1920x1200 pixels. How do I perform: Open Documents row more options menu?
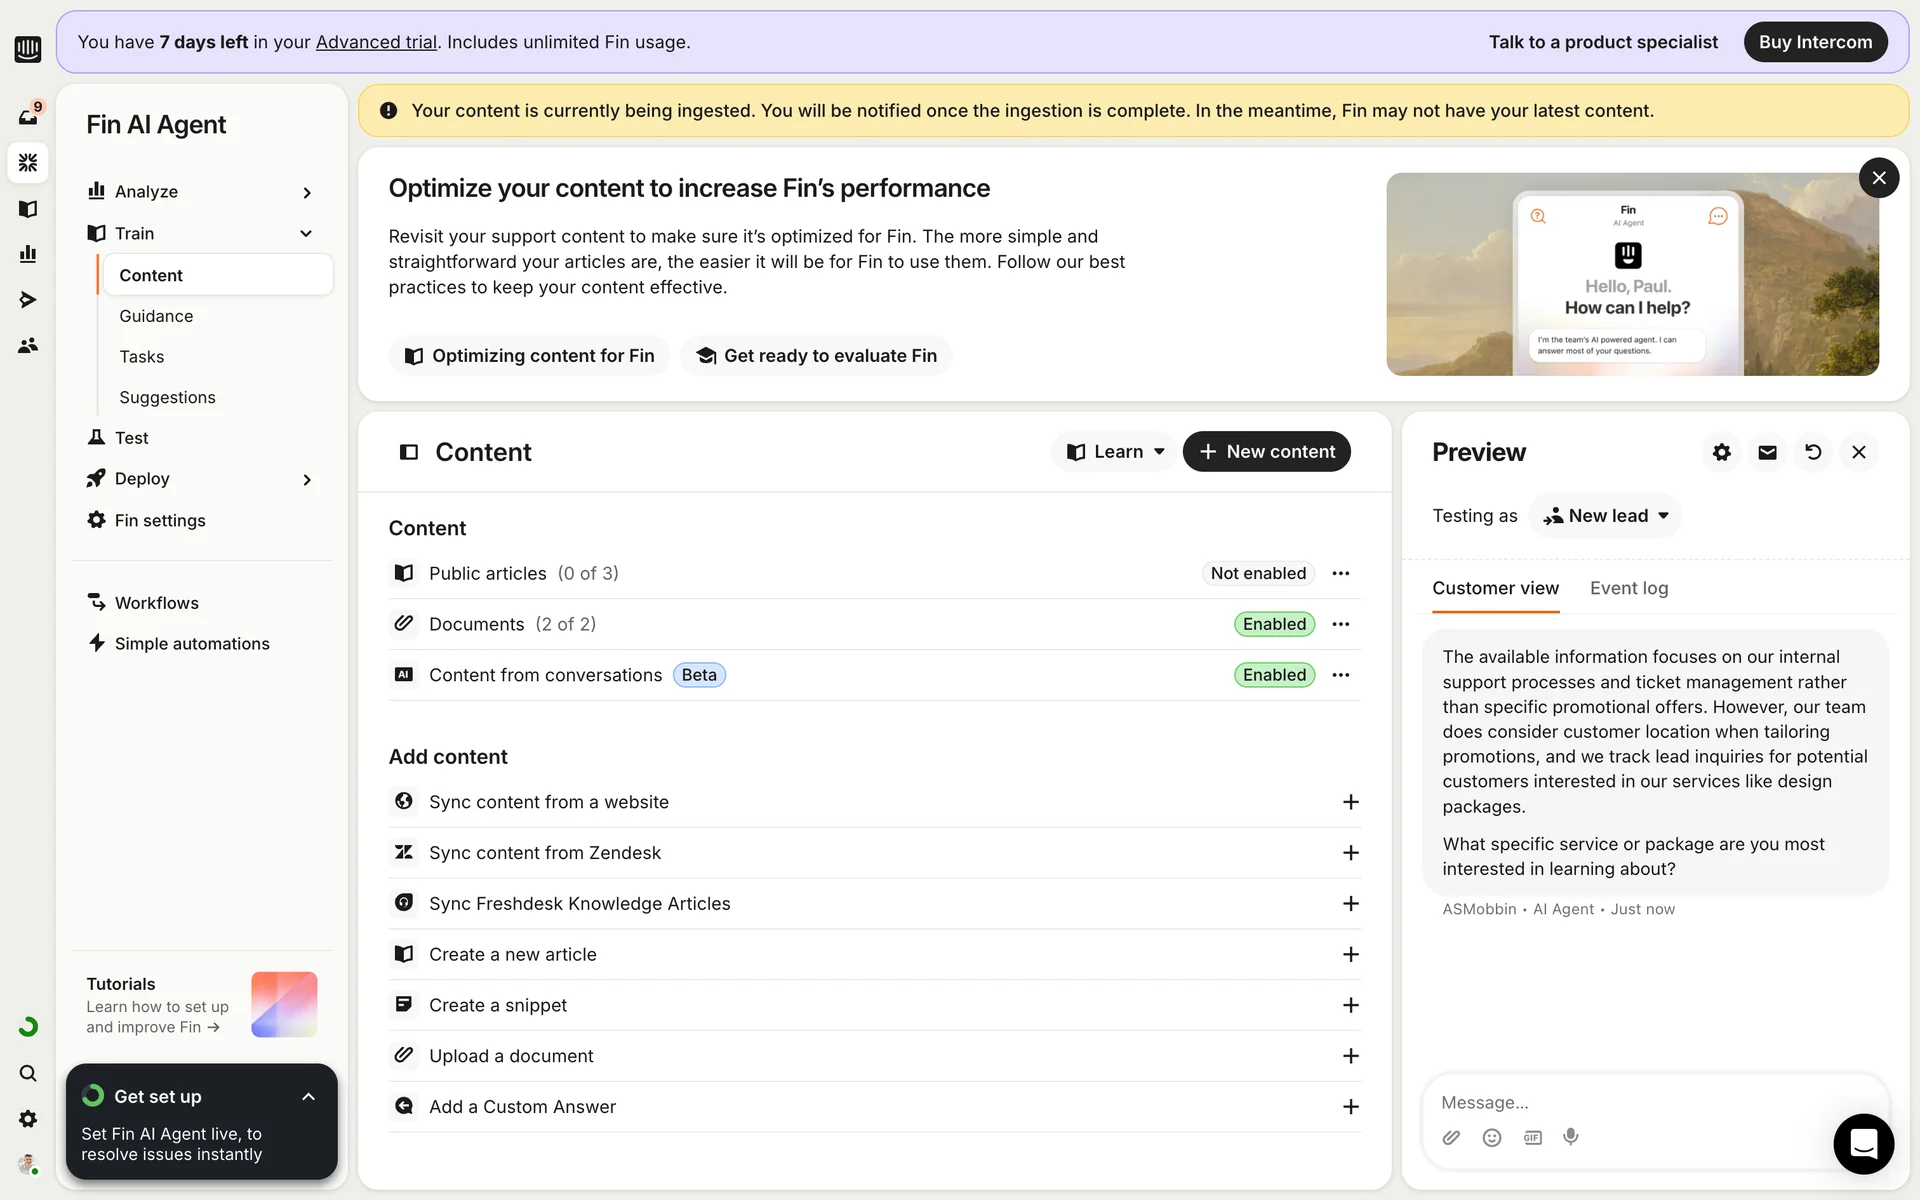(x=1341, y=624)
